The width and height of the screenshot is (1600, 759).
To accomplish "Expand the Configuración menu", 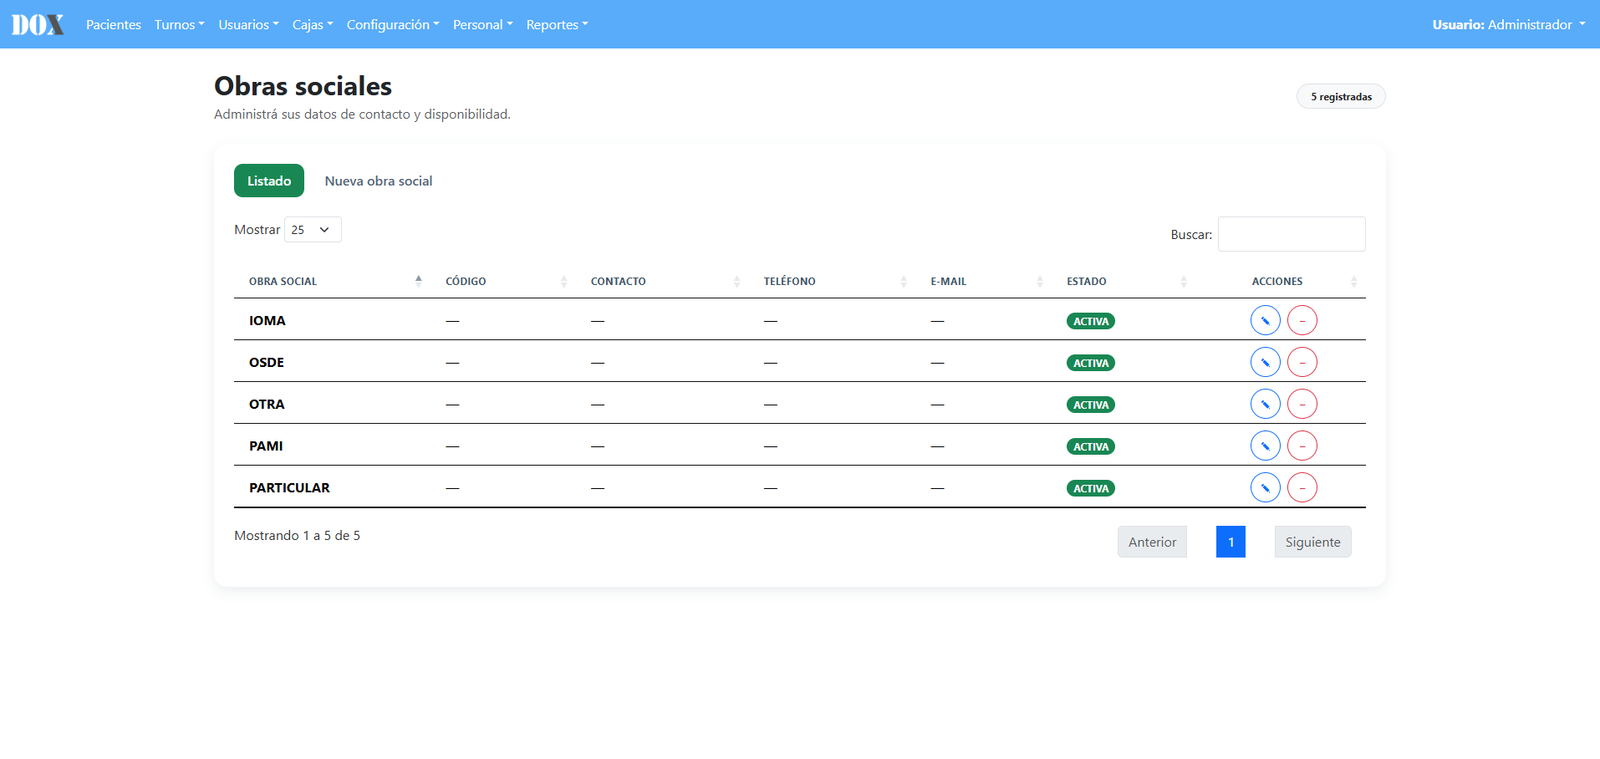I will [393, 24].
